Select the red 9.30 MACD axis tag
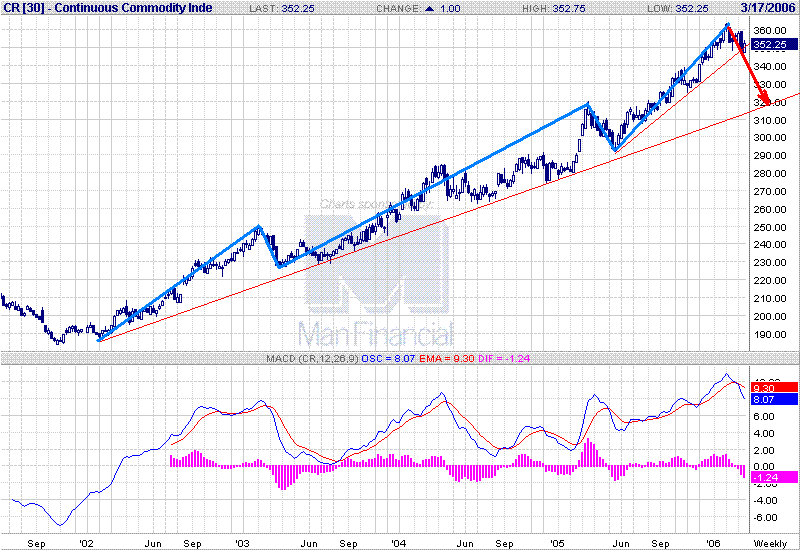Image resolution: width=800 pixels, height=550 pixels. (774, 388)
